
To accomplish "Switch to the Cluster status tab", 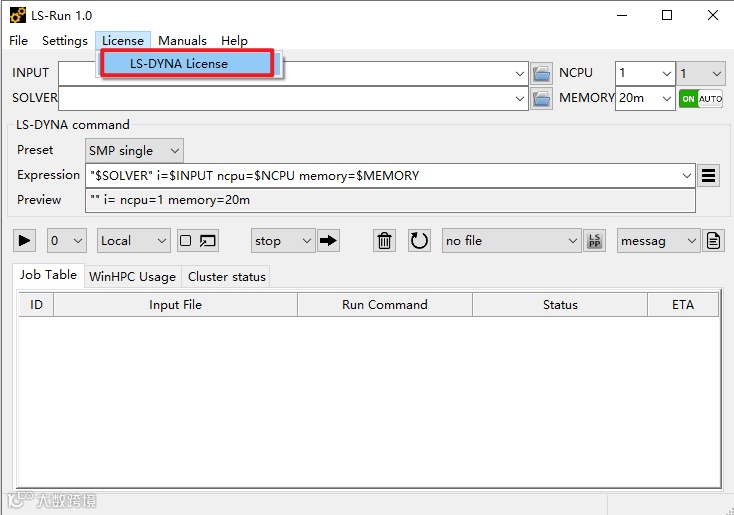I will tap(227, 277).
